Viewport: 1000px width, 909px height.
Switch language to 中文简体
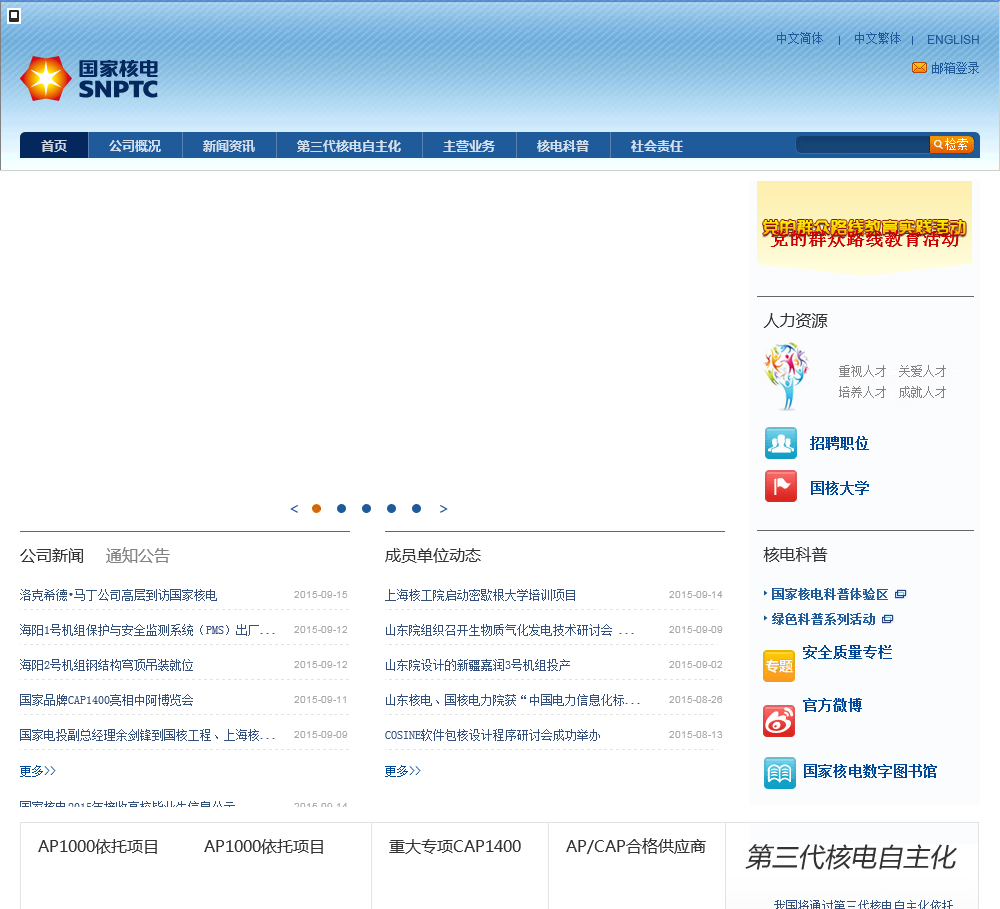(x=799, y=39)
